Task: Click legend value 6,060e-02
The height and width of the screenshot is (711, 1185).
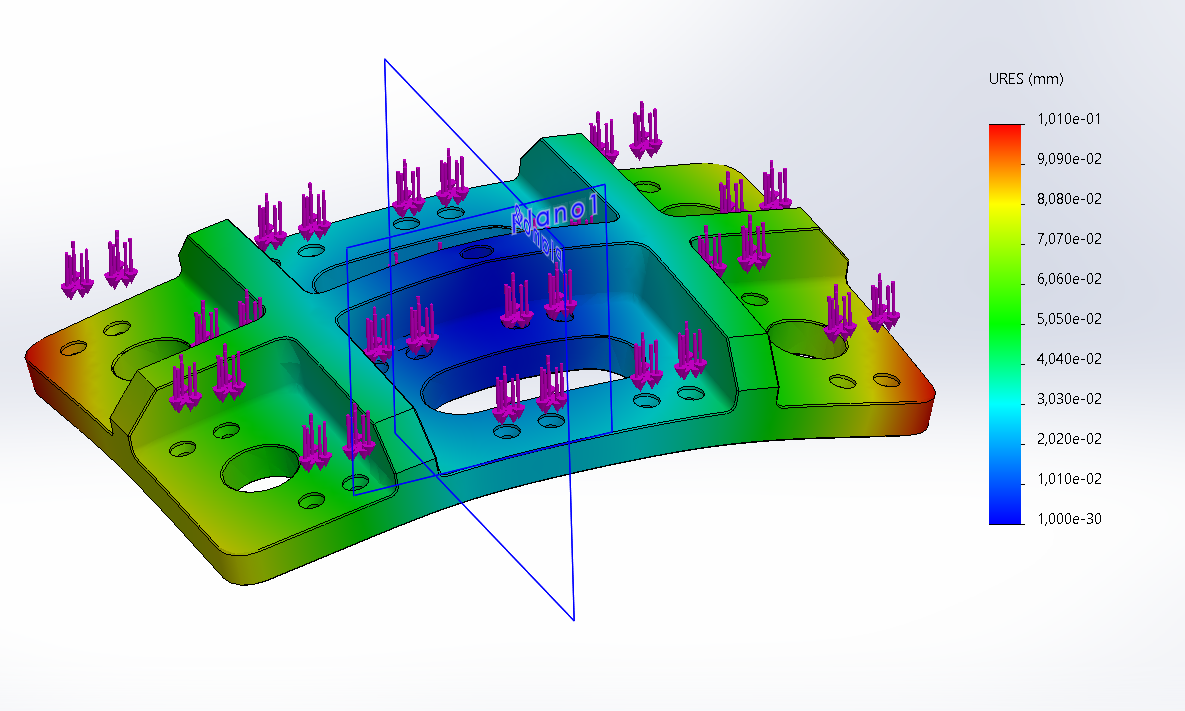Action: (x=1069, y=279)
